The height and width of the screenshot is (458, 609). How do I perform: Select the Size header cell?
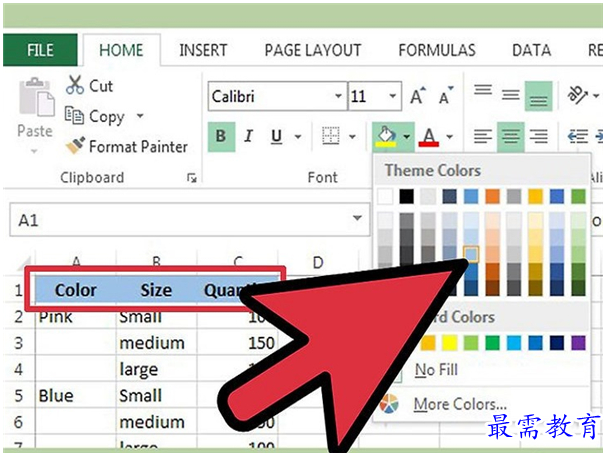tap(156, 290)
